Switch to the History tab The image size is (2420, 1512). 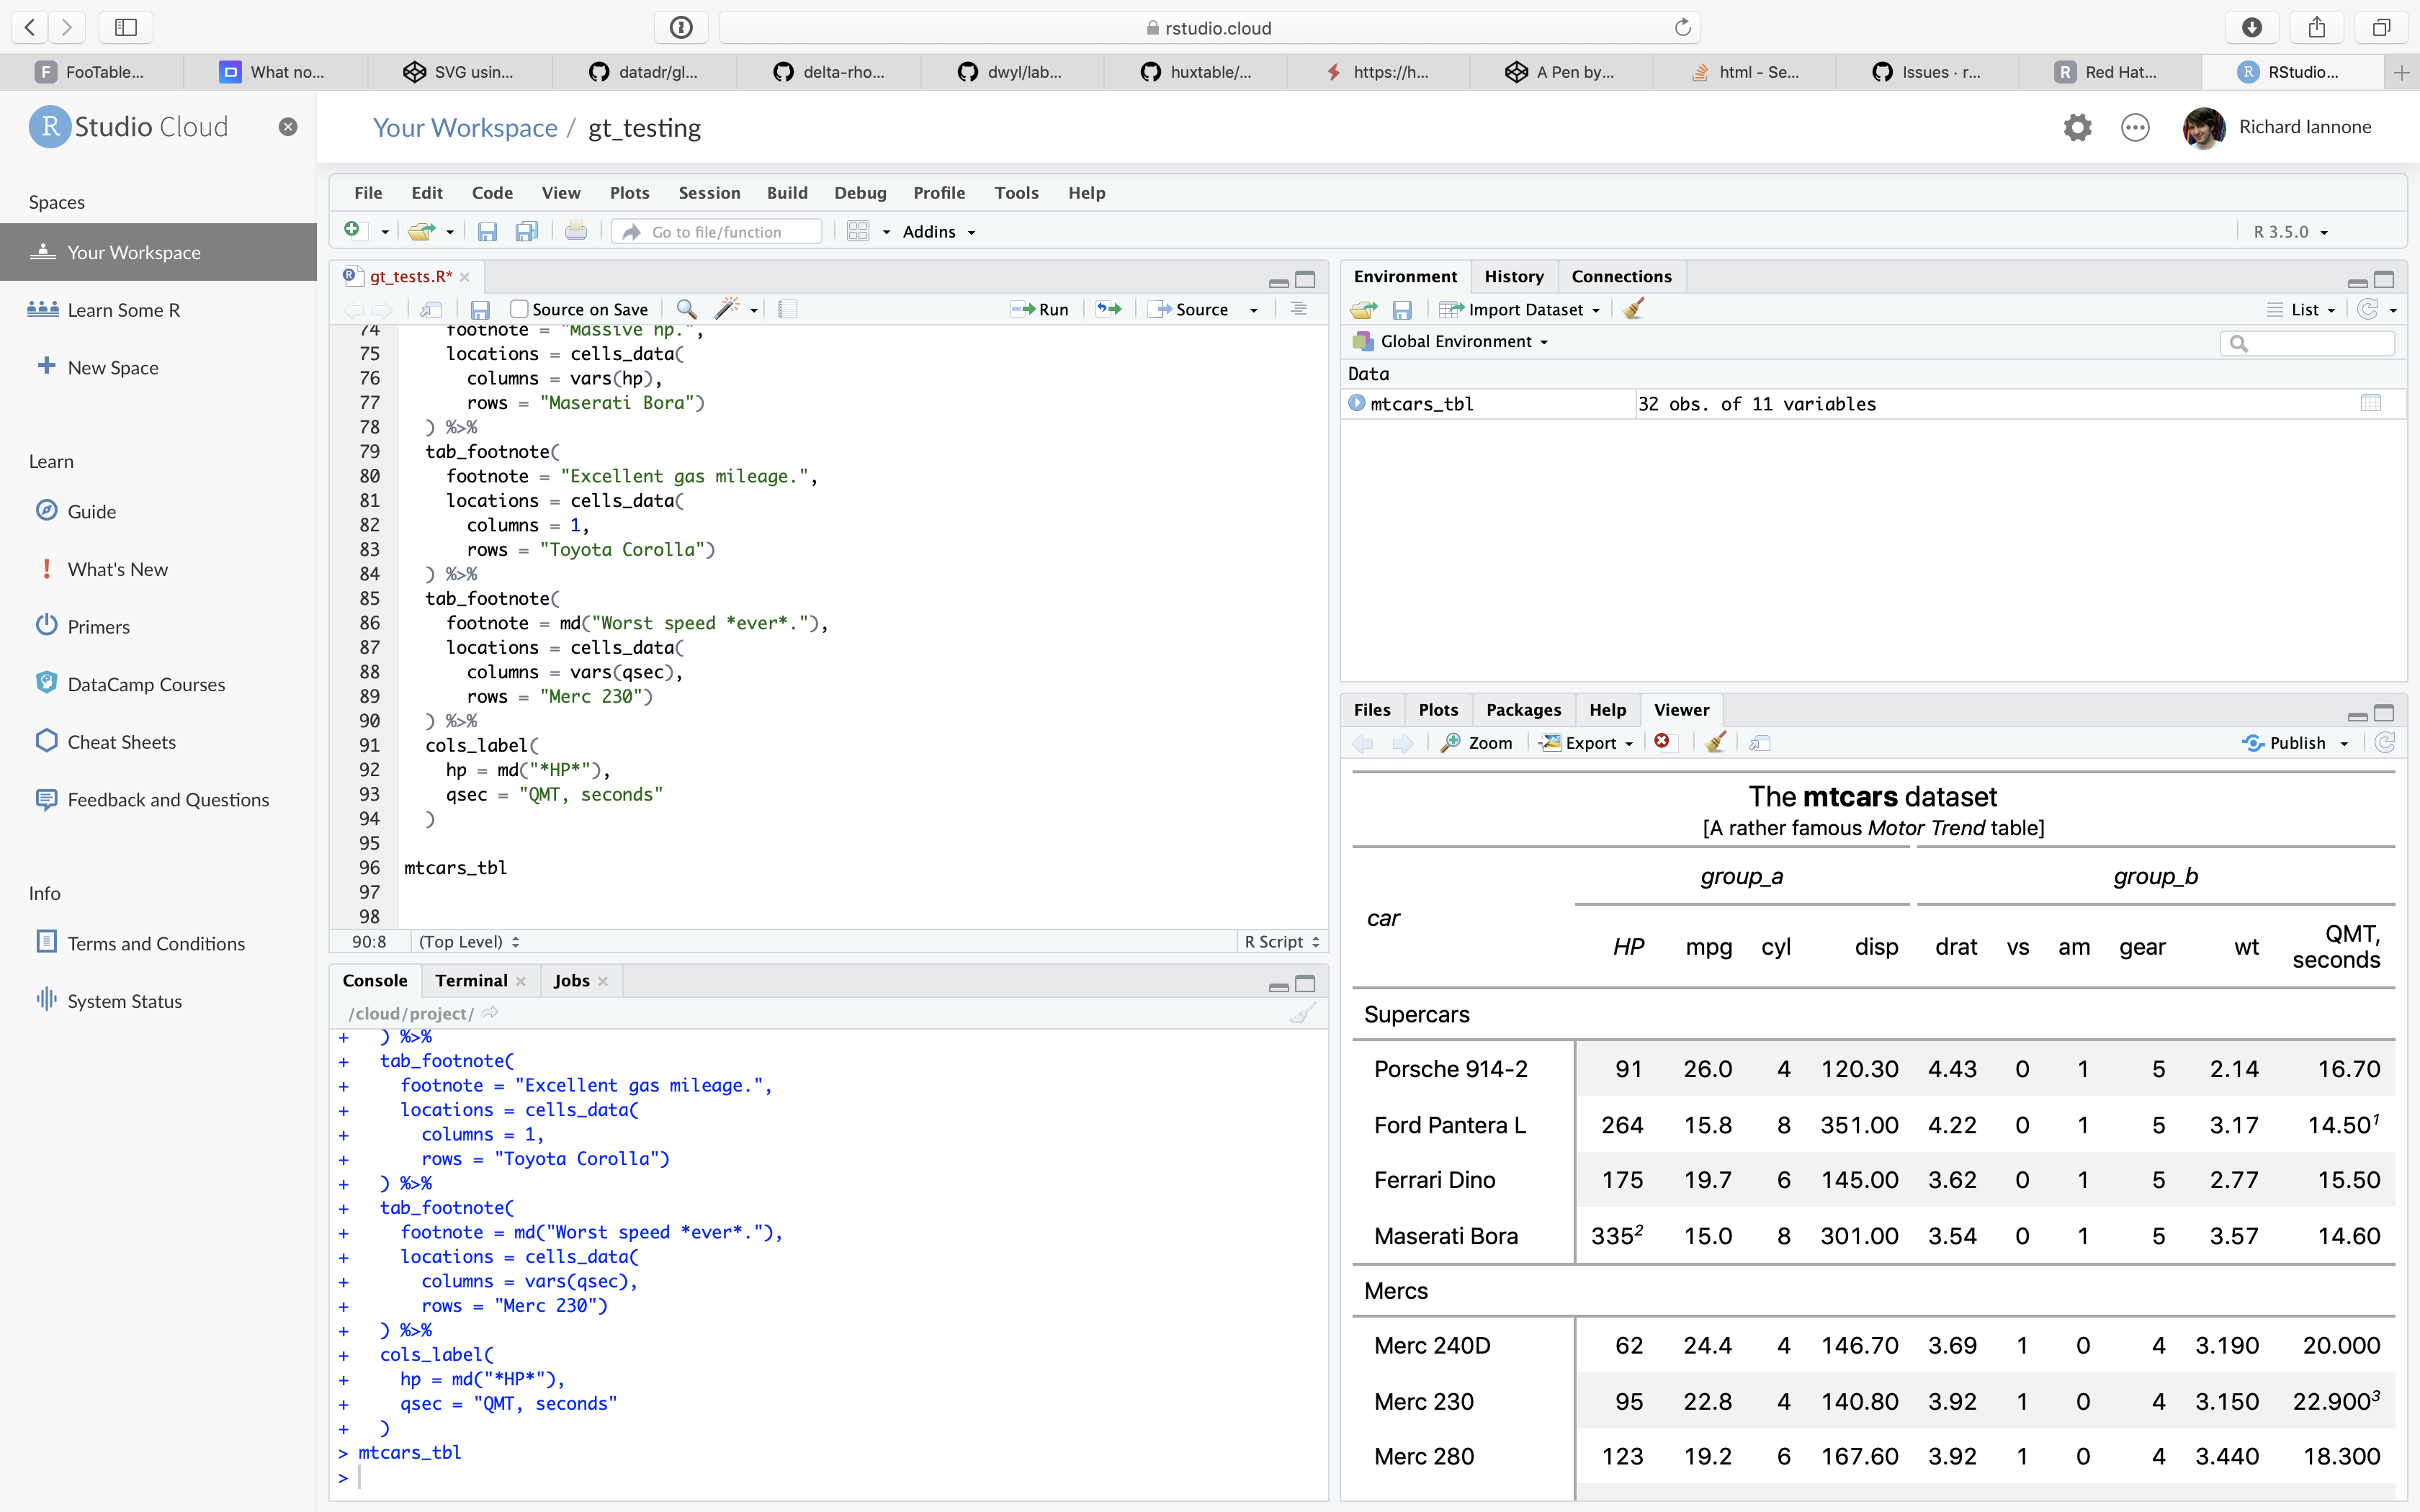point(1514,276)
